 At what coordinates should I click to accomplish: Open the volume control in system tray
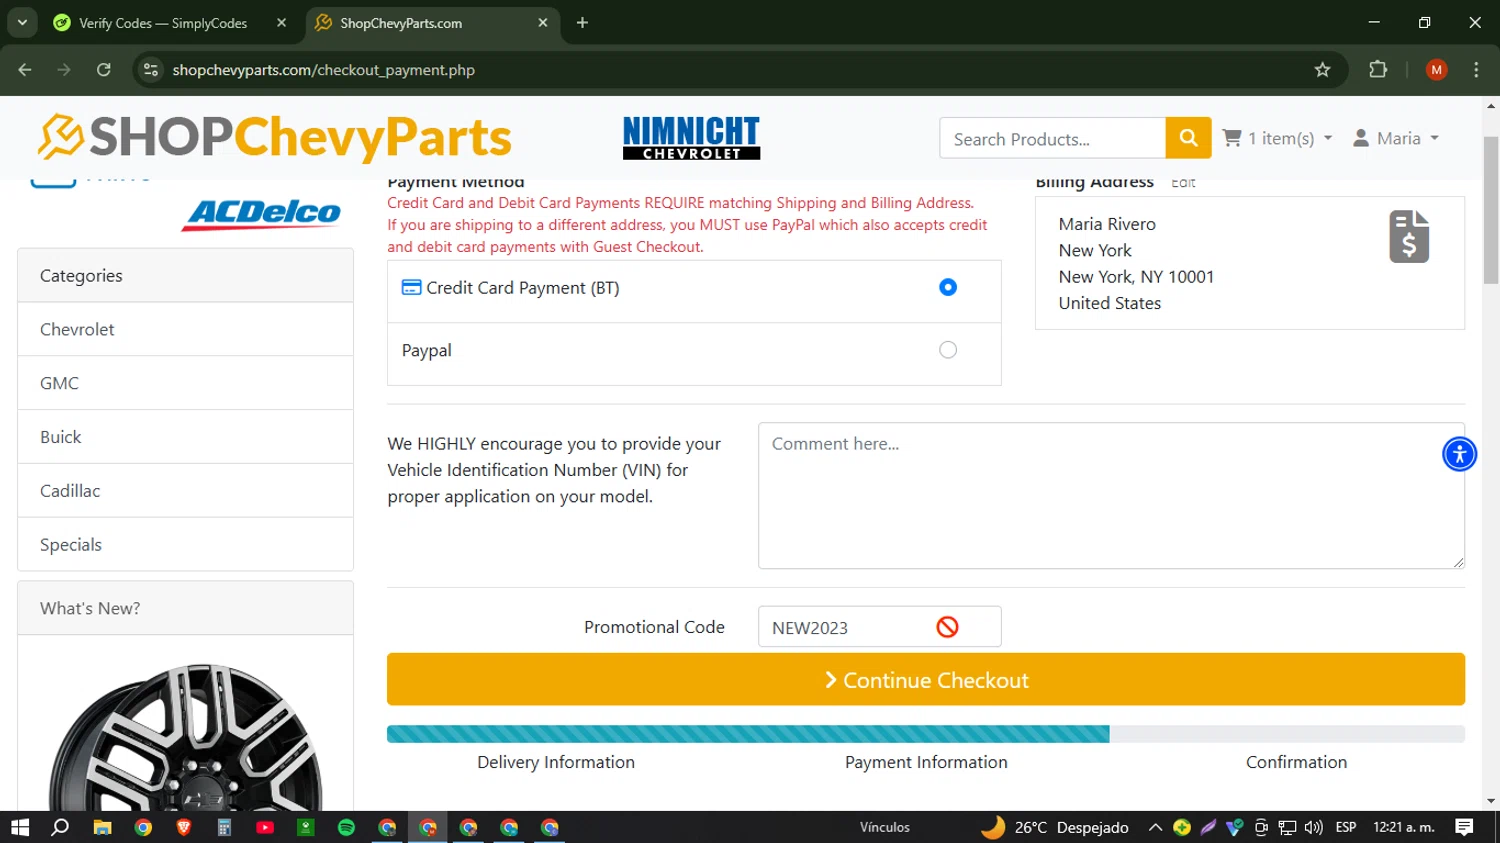(x=1313, y=827)
